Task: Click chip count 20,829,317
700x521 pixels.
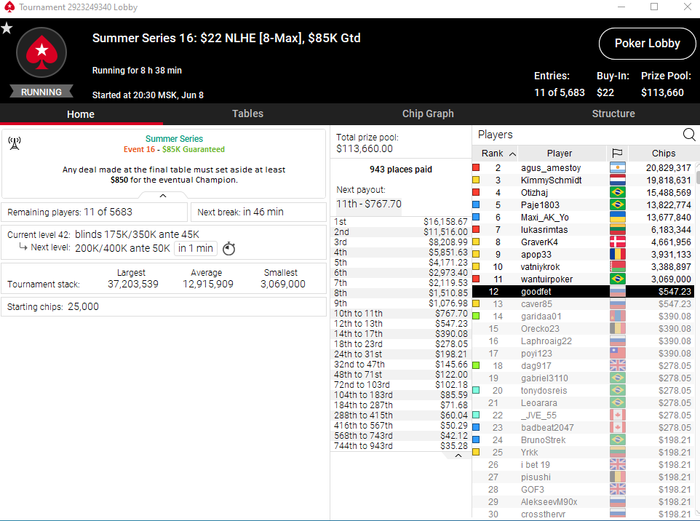Action: pyautogui.click(x=668, y=168)
